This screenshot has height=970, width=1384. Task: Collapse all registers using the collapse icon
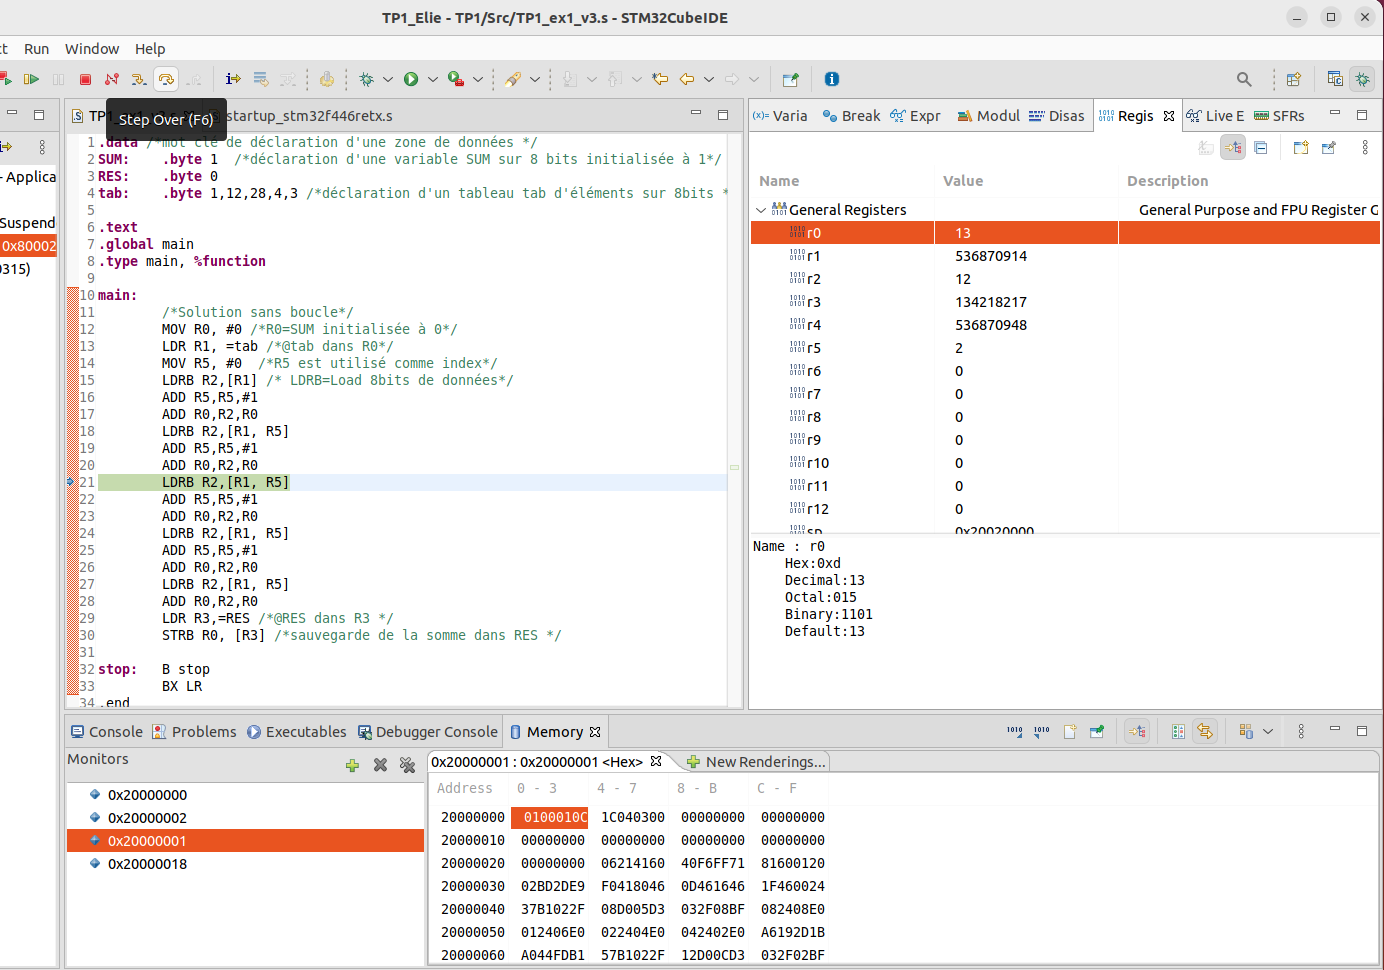pos(1261,148)
